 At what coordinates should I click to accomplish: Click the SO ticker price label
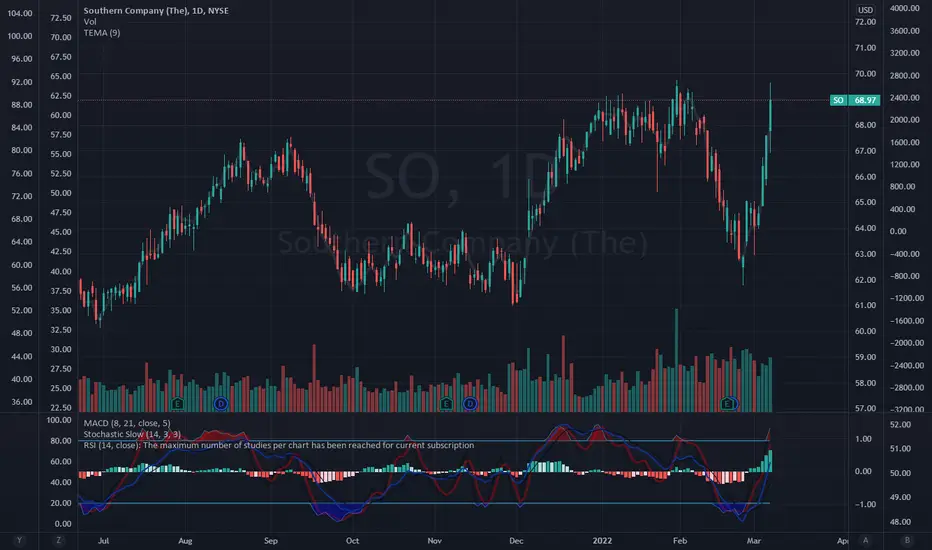(x=838, y=100)
